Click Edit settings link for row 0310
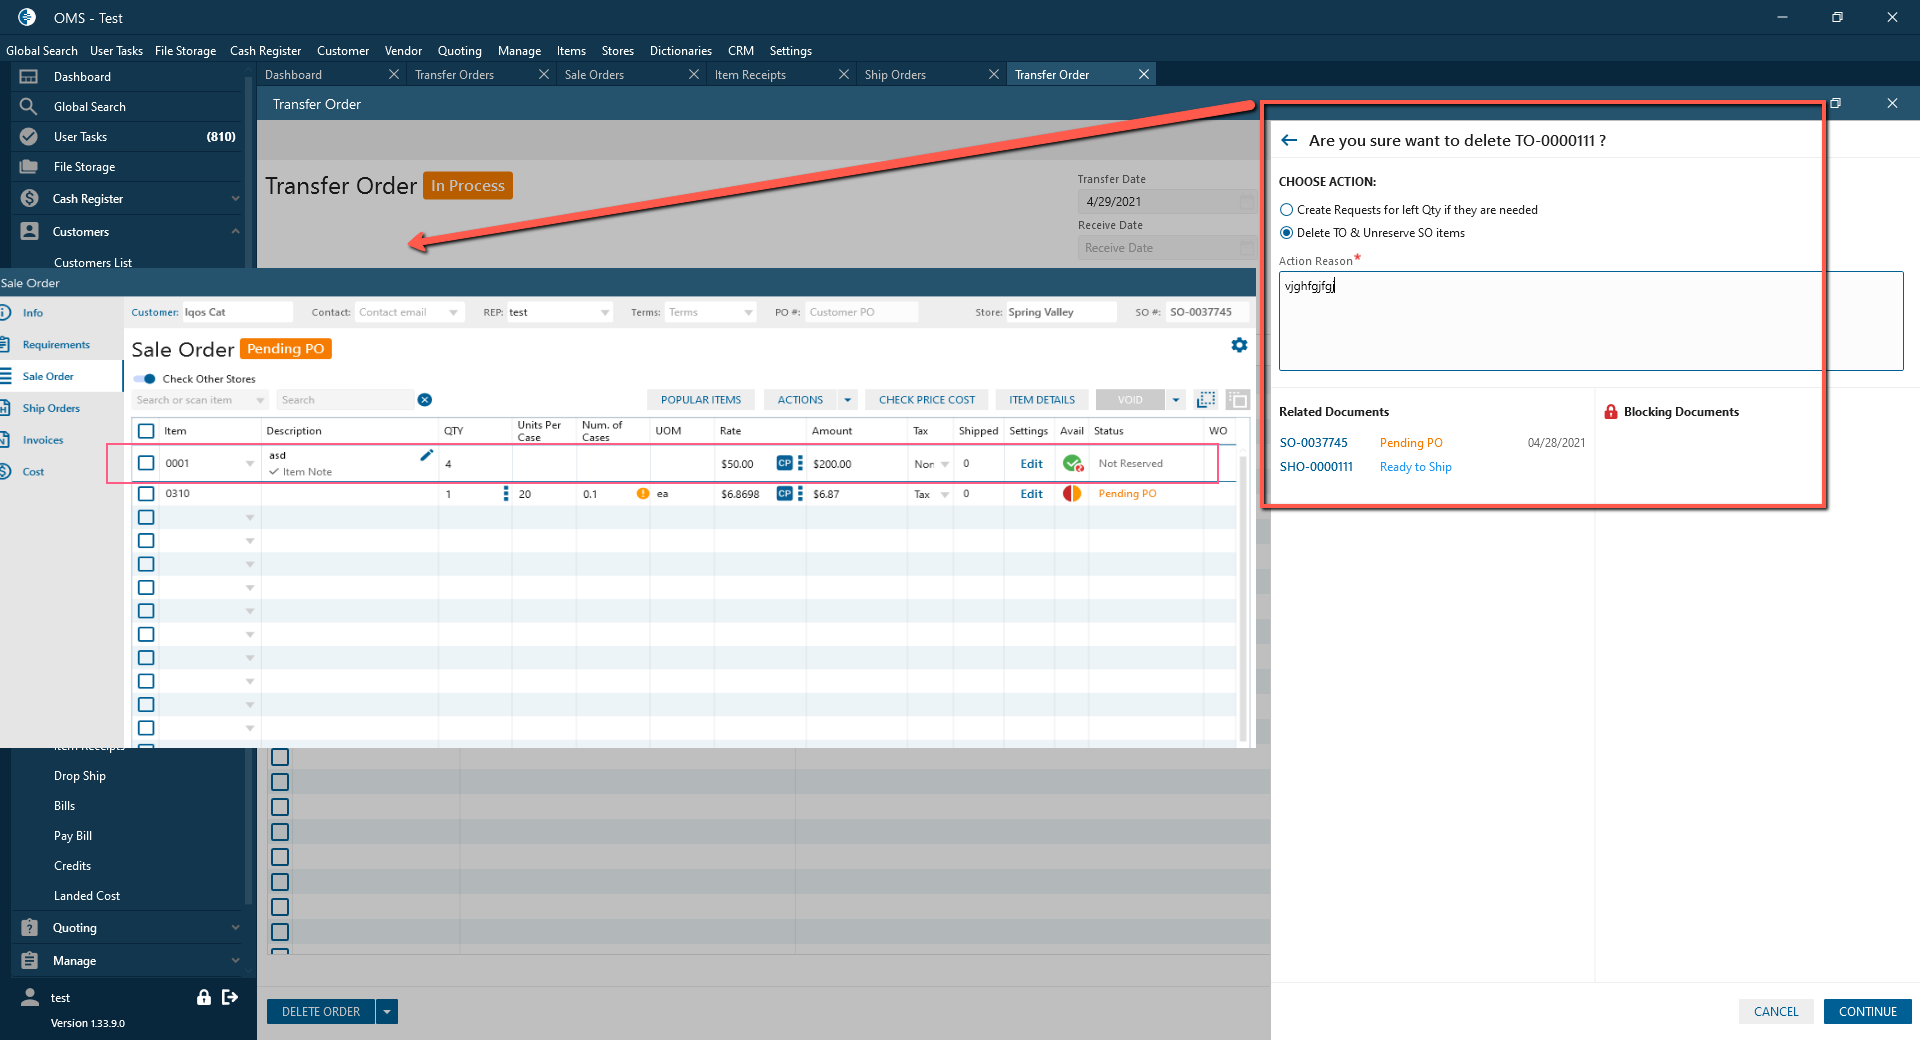The width and height of the screenshot is (1920, 1040). pyautogui.click(x=1031, y=494)
